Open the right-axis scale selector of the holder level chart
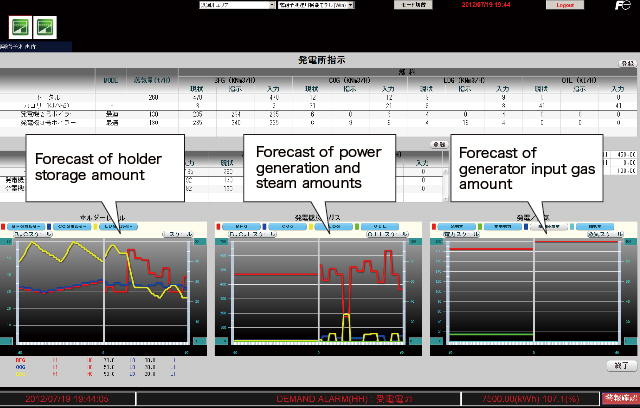Viewport: 640px width, 408px height. tap(178, 234)
